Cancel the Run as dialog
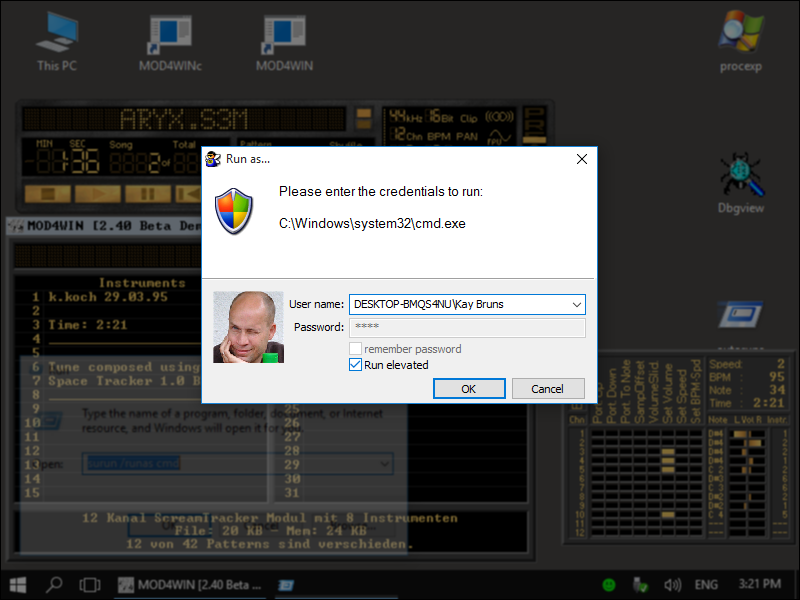Screen dimensions: 800x600 (547, 389)
